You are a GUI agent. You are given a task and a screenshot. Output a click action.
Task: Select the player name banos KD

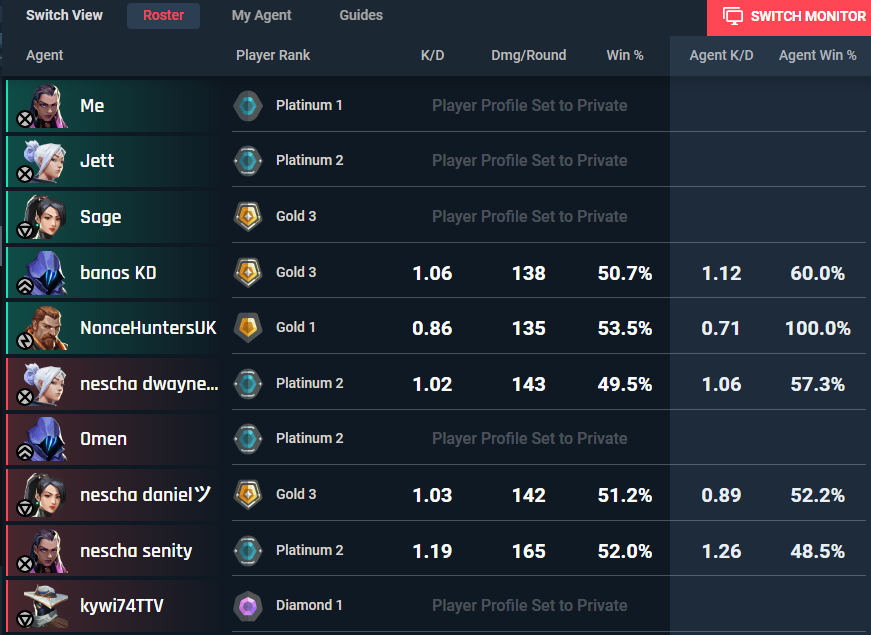(118, 273)
